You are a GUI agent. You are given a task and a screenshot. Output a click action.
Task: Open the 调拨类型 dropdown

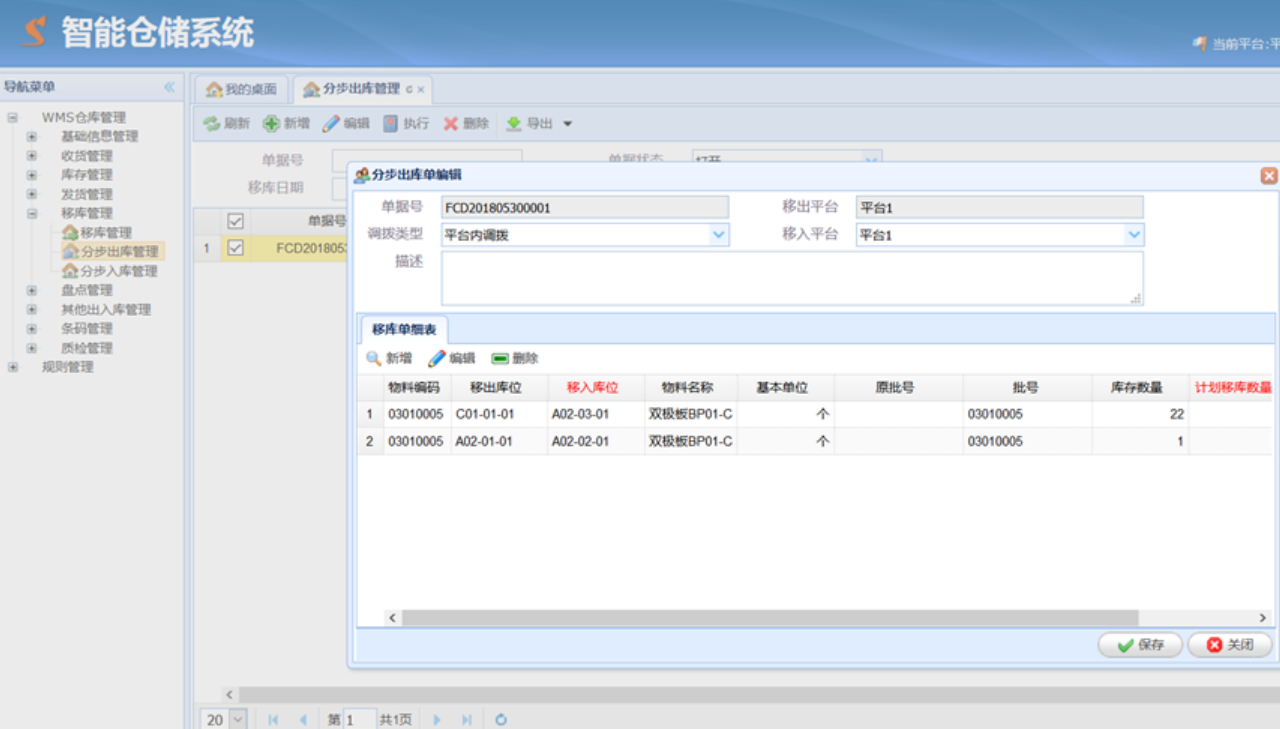click(719, 235)
